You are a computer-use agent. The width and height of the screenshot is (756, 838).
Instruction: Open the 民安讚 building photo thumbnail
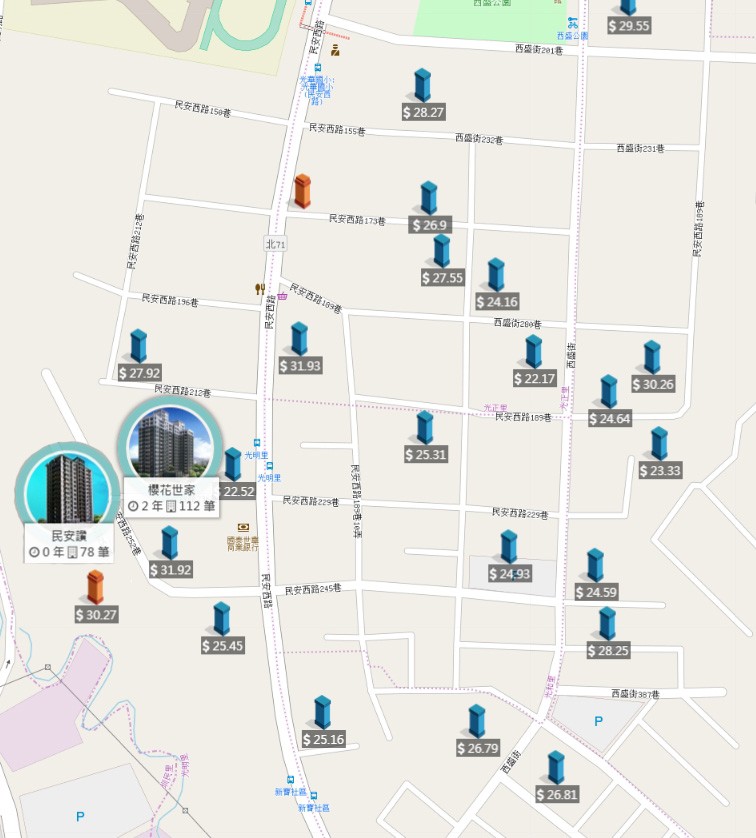pyautogui.click(x=67, y=489)
